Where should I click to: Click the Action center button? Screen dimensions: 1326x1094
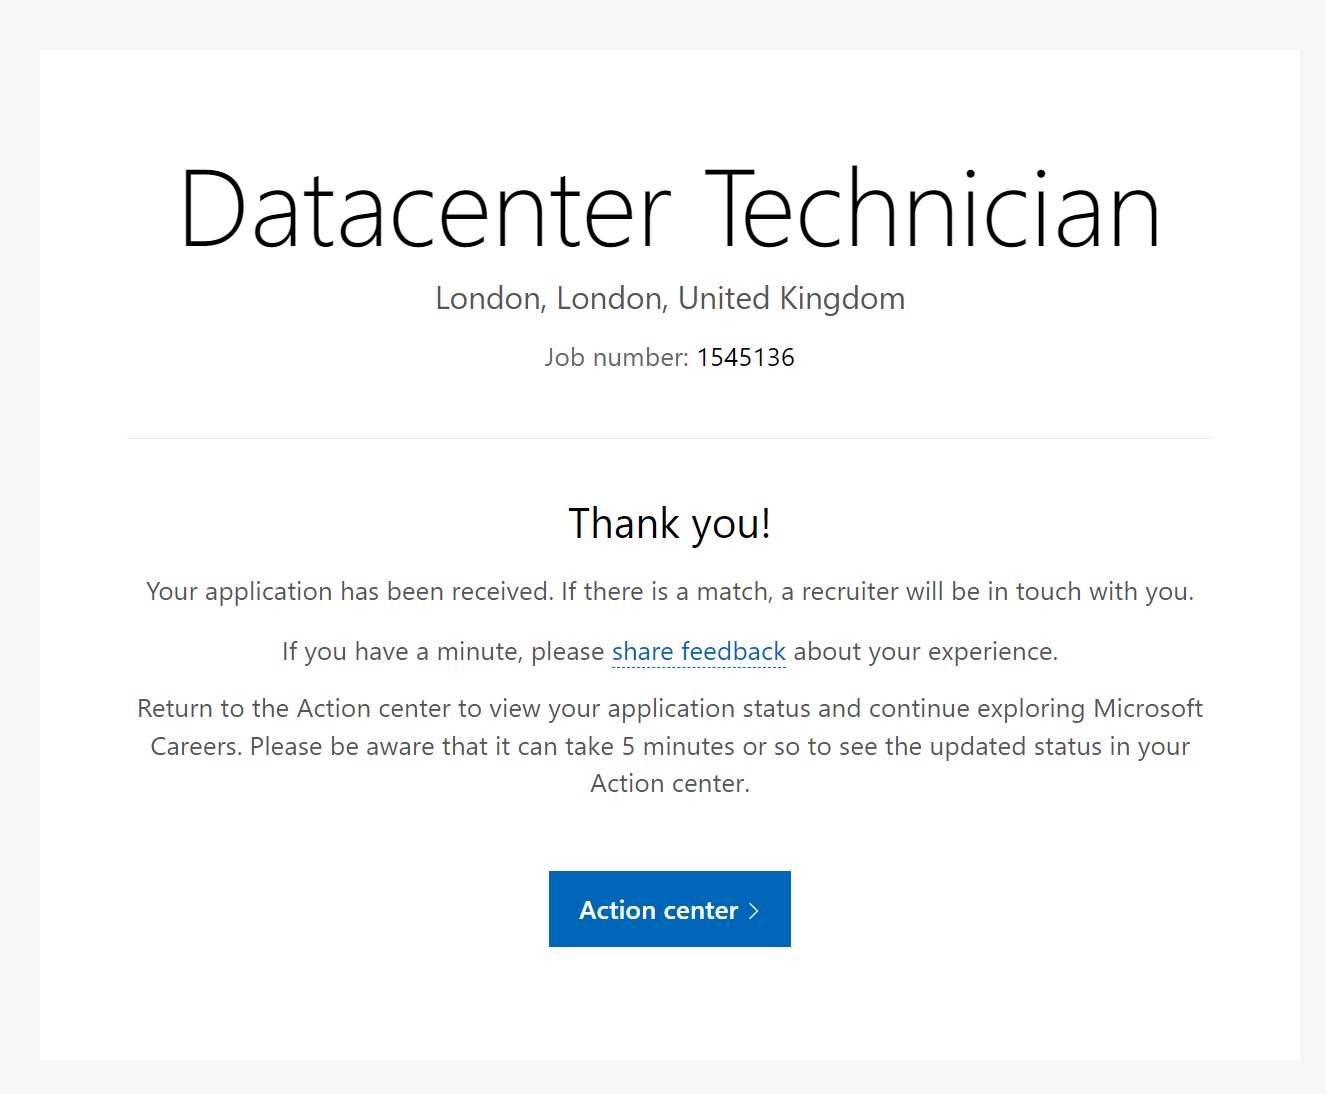(x=669, y=909)
